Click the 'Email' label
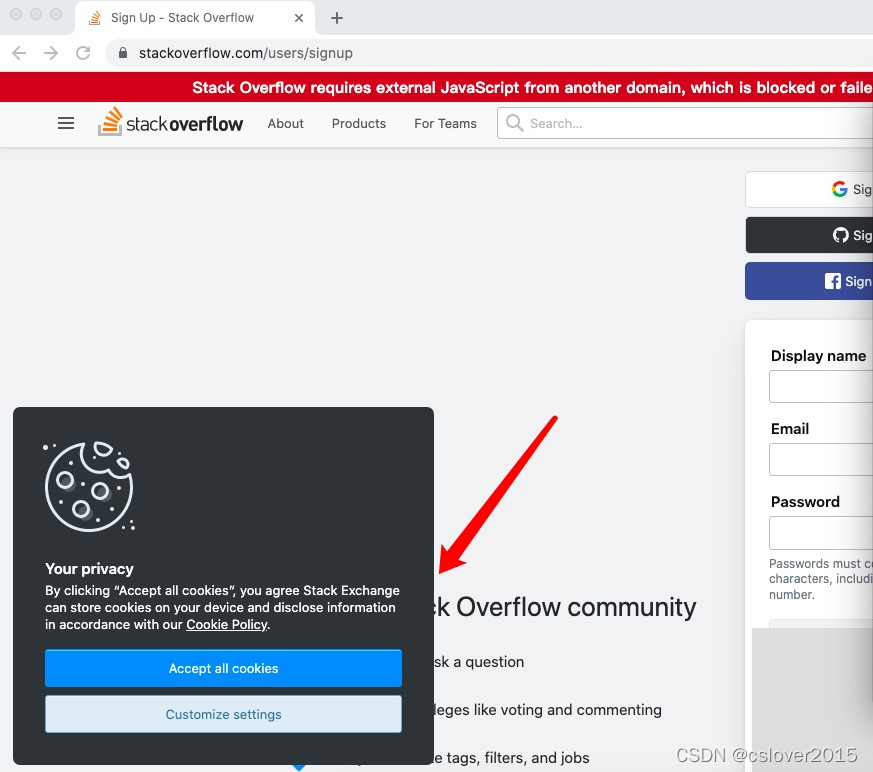This screenshot has width=873, height=772. pyautogui.click(x=789, y=429)
